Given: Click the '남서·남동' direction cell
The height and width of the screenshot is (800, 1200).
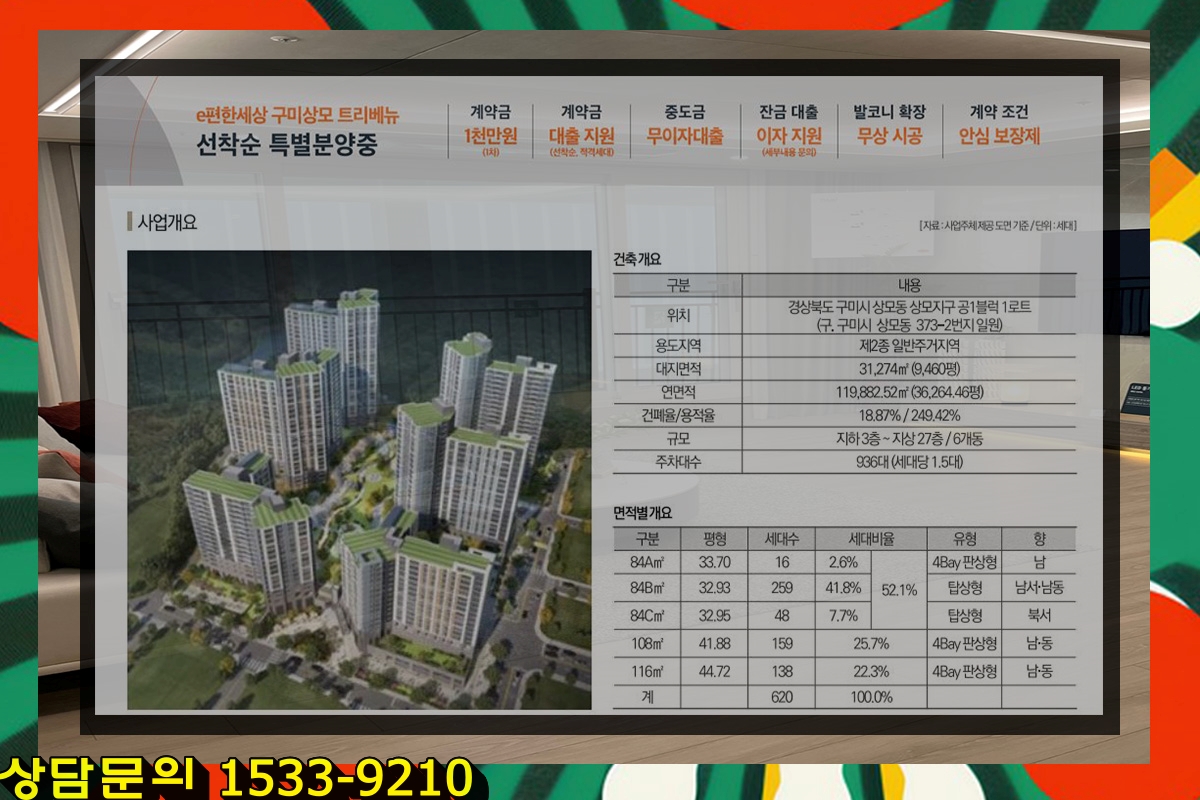Looking at the screenshot, I should click(x=1039, y=588).
